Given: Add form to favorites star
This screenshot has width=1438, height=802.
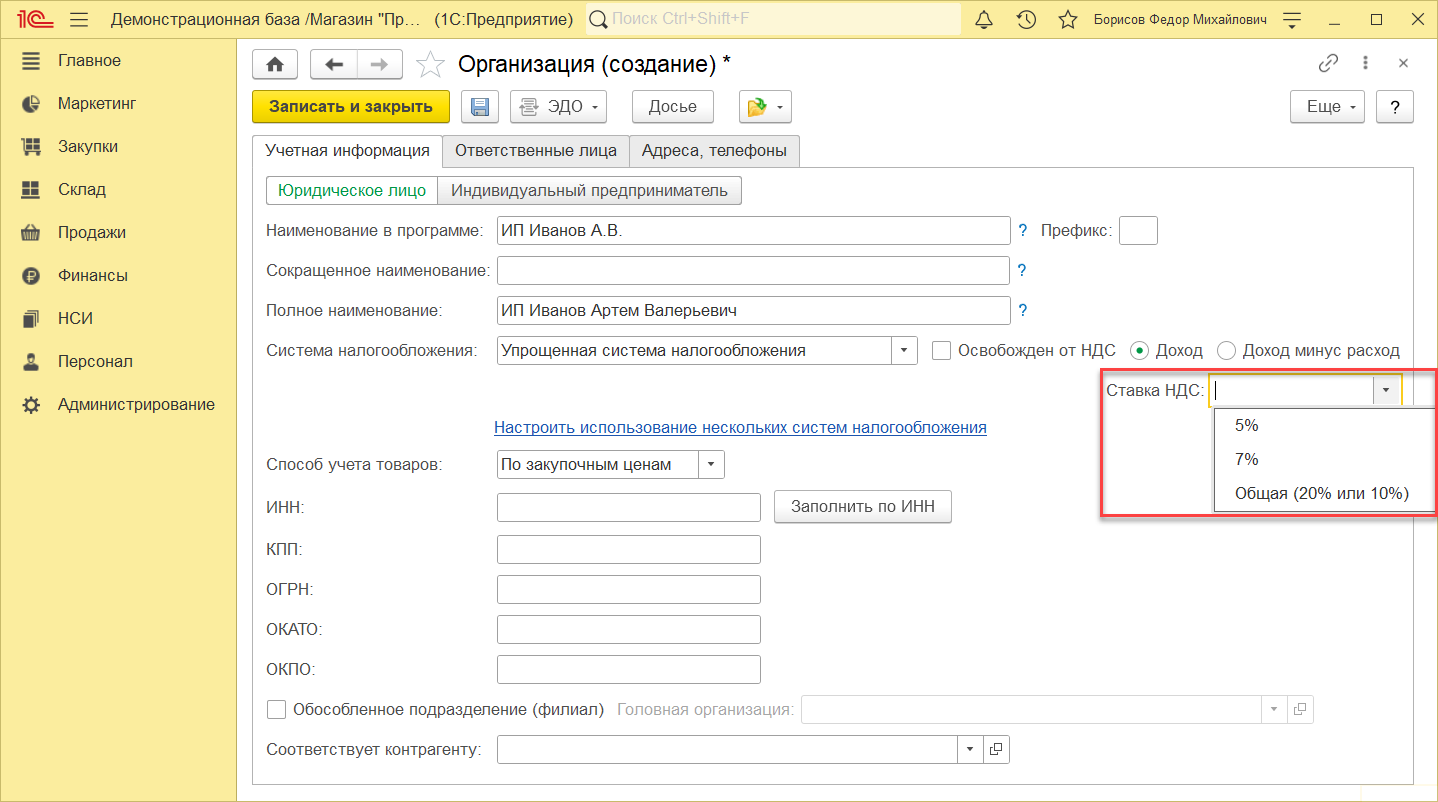Looking at the screenshot, I should pos(430,65).
